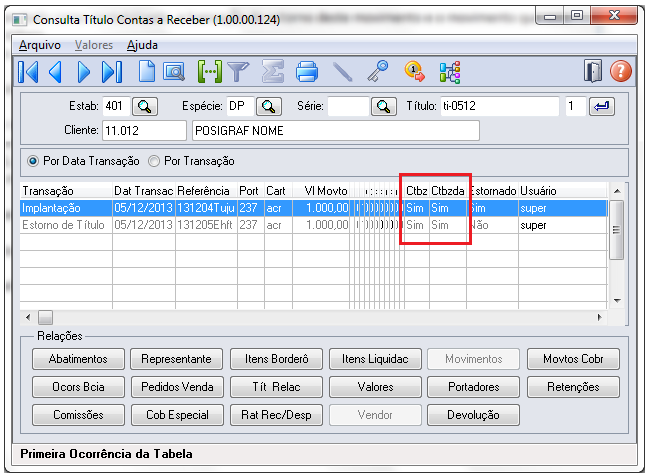Go to next record arrow
This screenshot has height=476, width=649.
coord(84,72)
